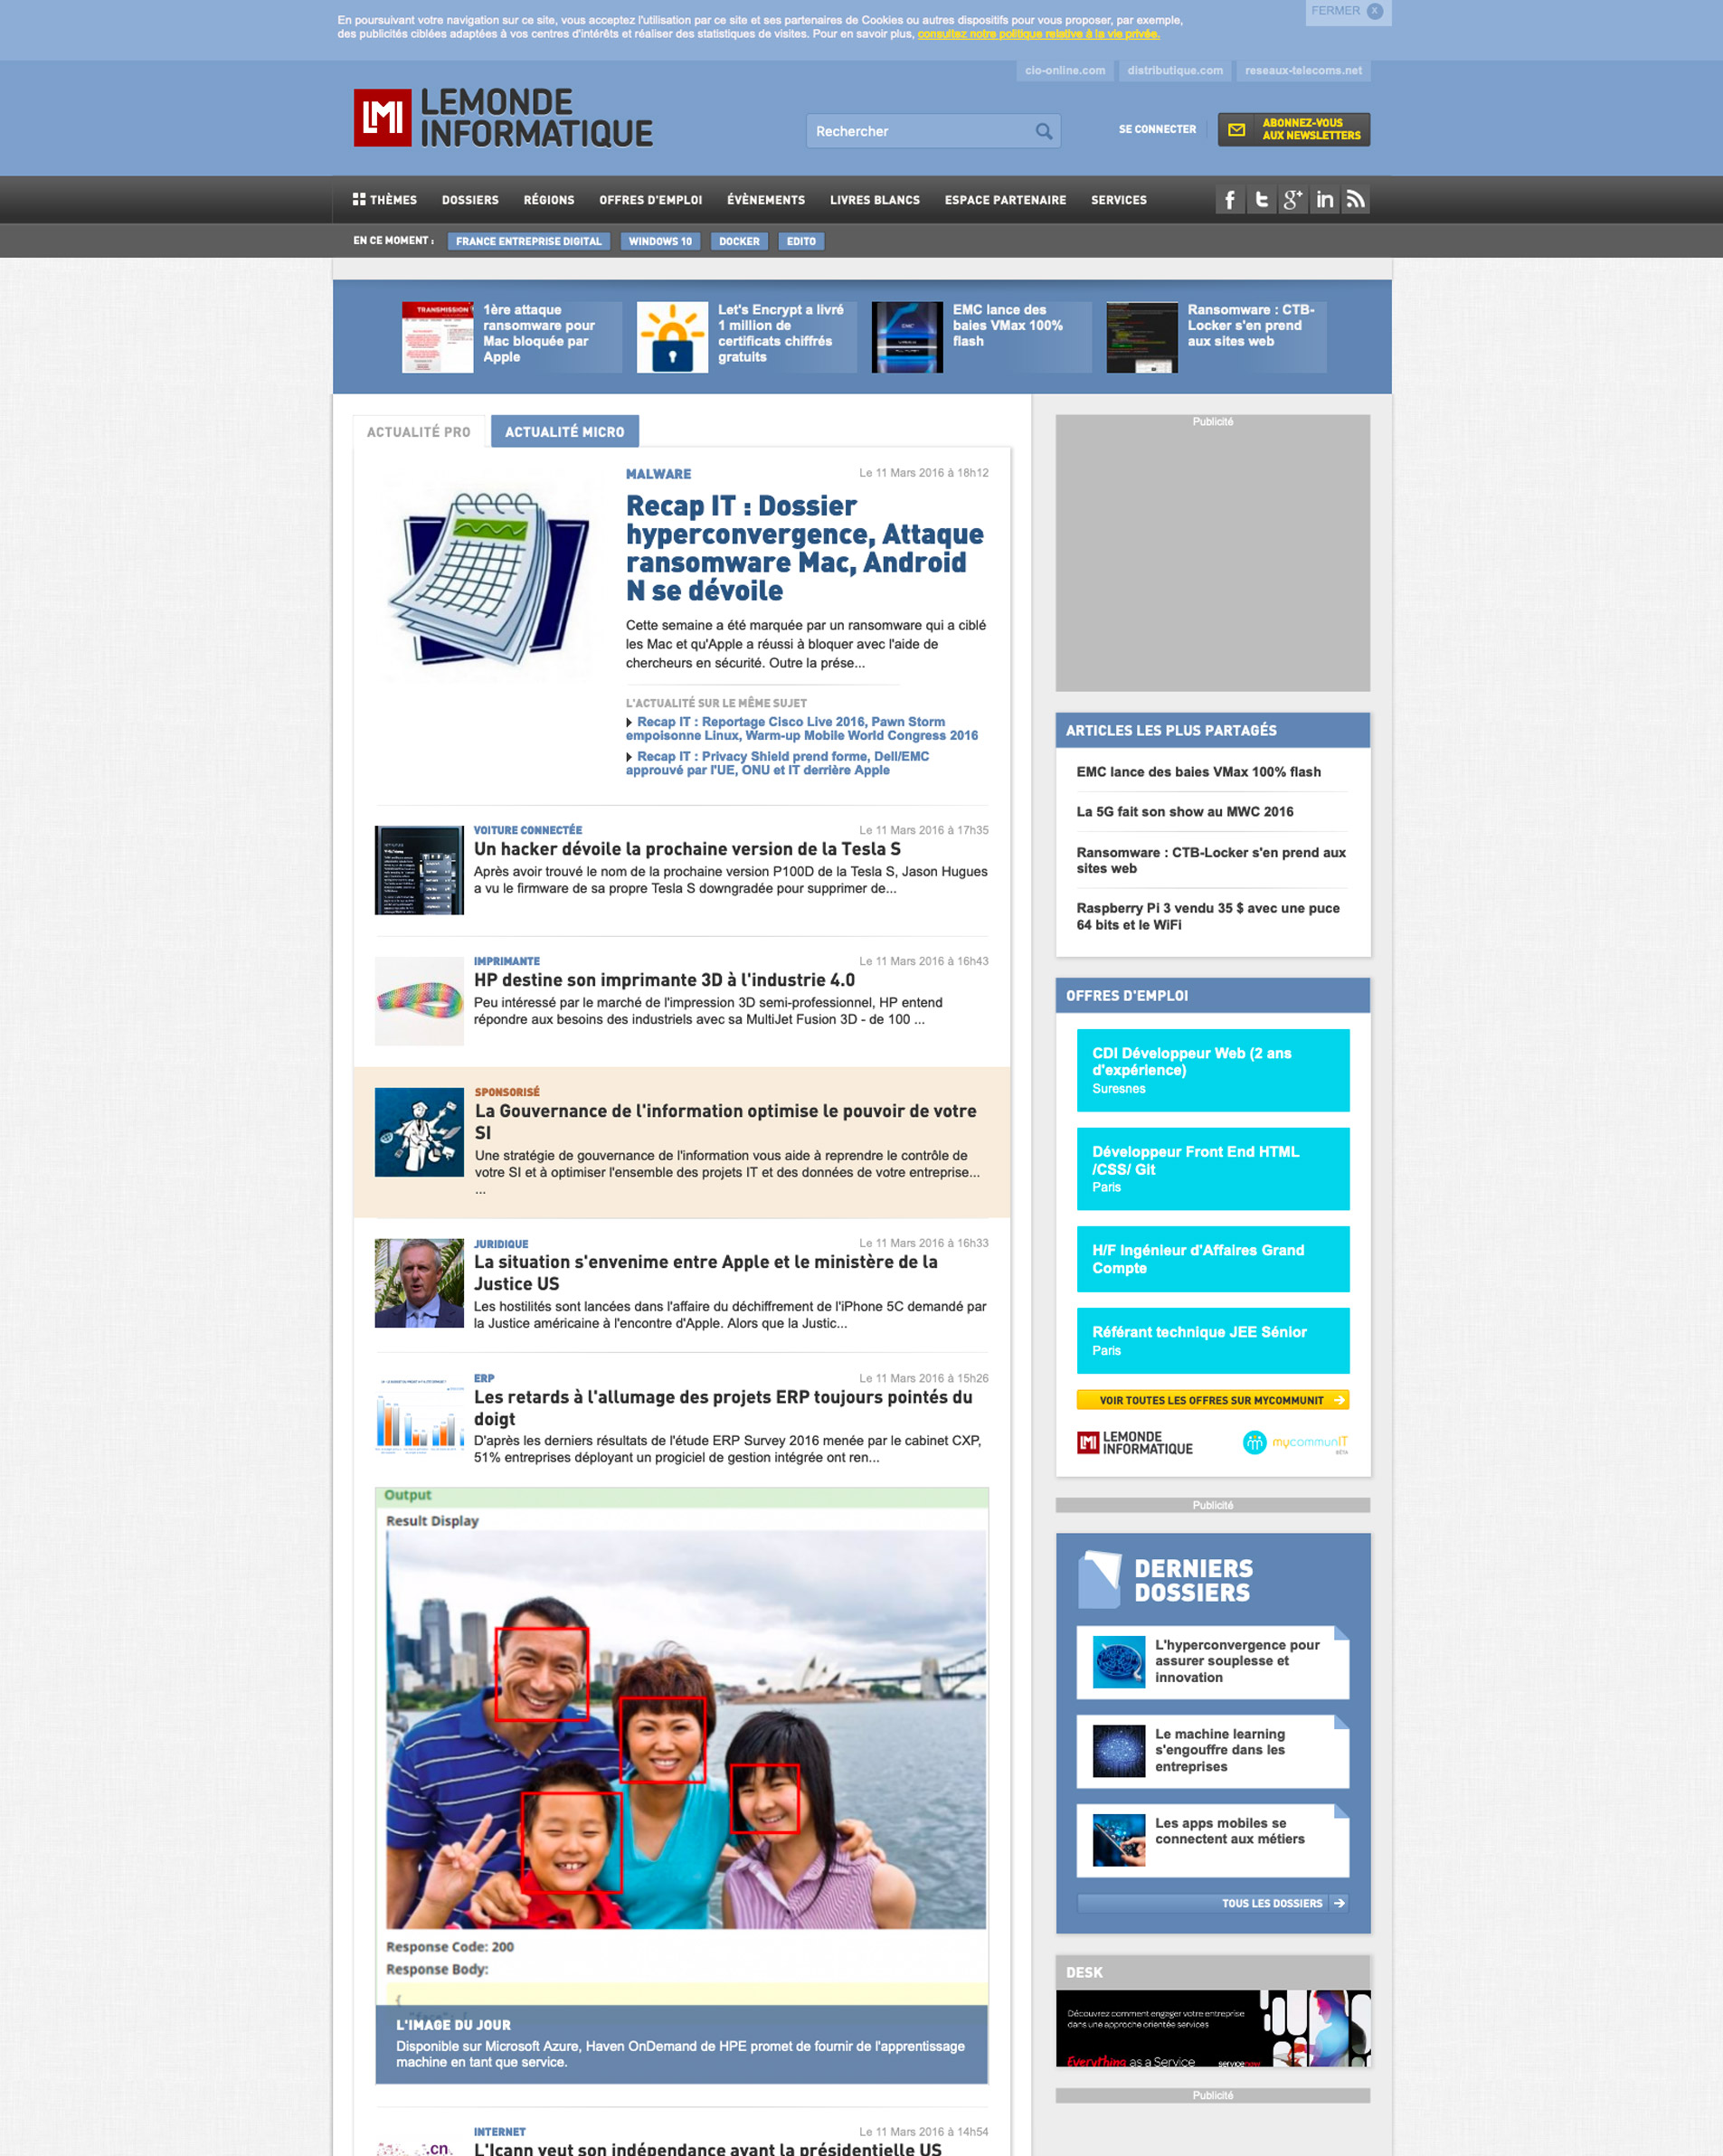Image resolution: width=1723 pixels, height=2156 pixels.
Task: Click Abonnez-vous aux newsletters button
Action: coord(1293,130)
